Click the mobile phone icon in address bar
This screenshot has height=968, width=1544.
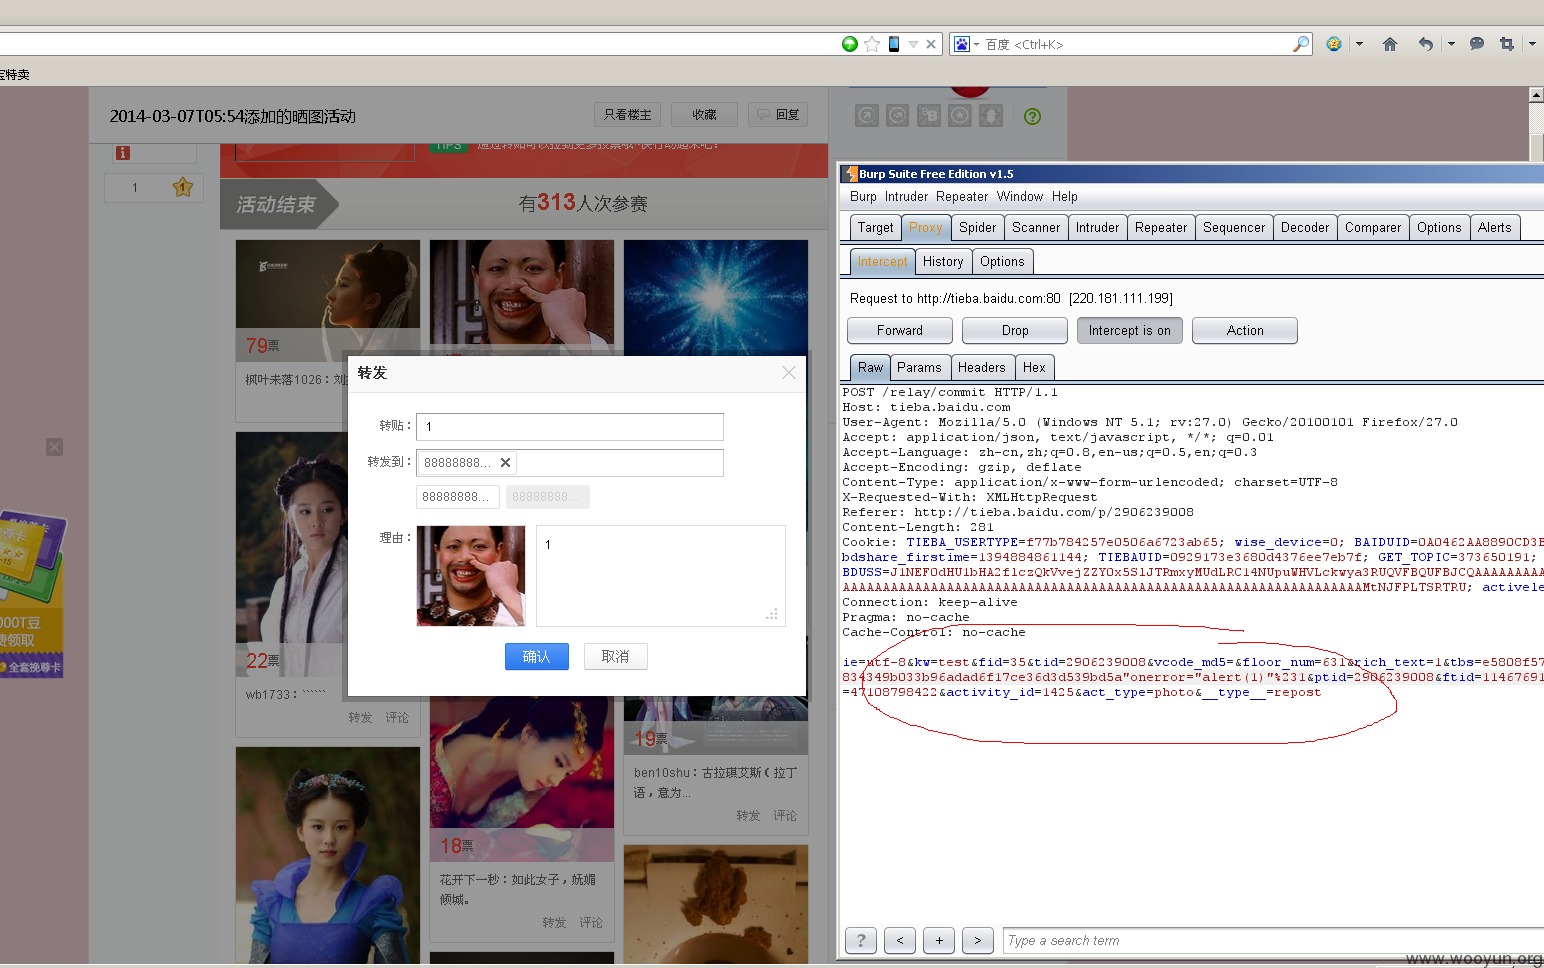pyautogui.click(x=894, y=44)
